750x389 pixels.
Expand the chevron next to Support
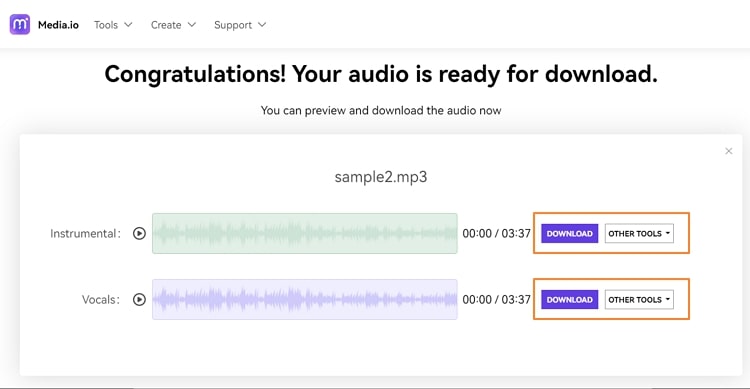pos(262,24)
